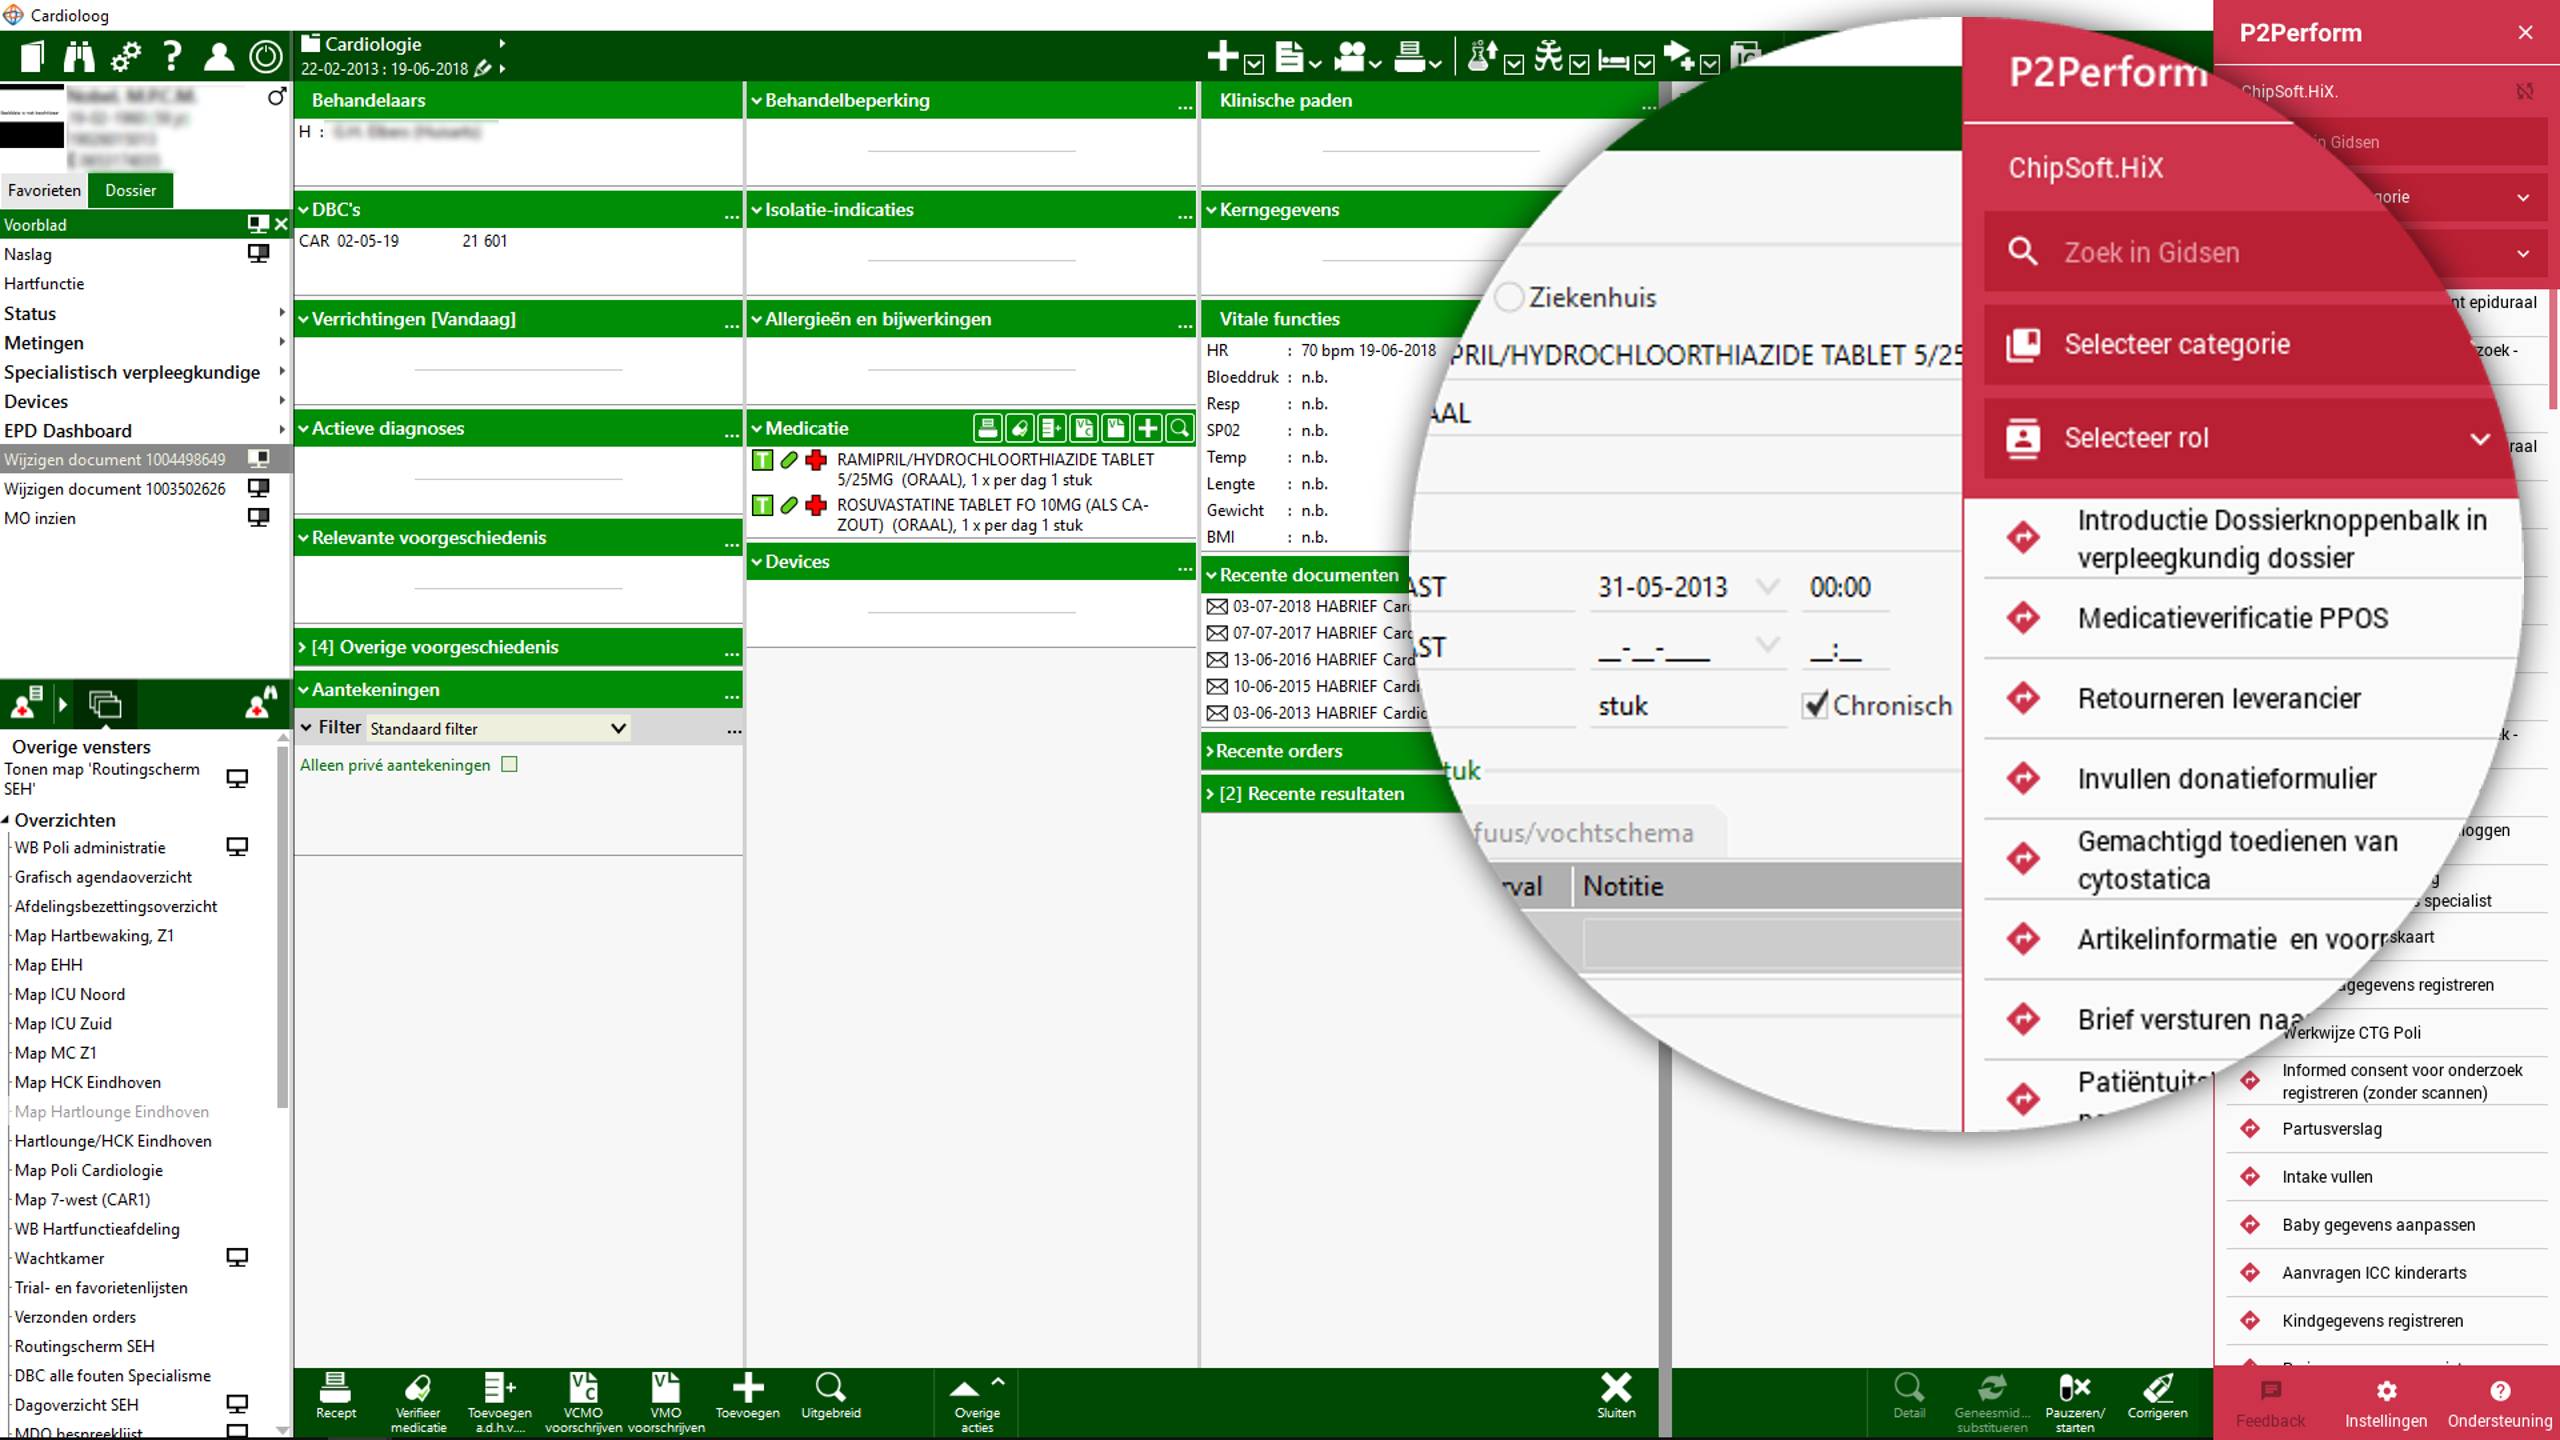Switch to the Favorieten tab
Image resolution: width=2560 pixels, height=1440 pixels.
tap(44, 190)
